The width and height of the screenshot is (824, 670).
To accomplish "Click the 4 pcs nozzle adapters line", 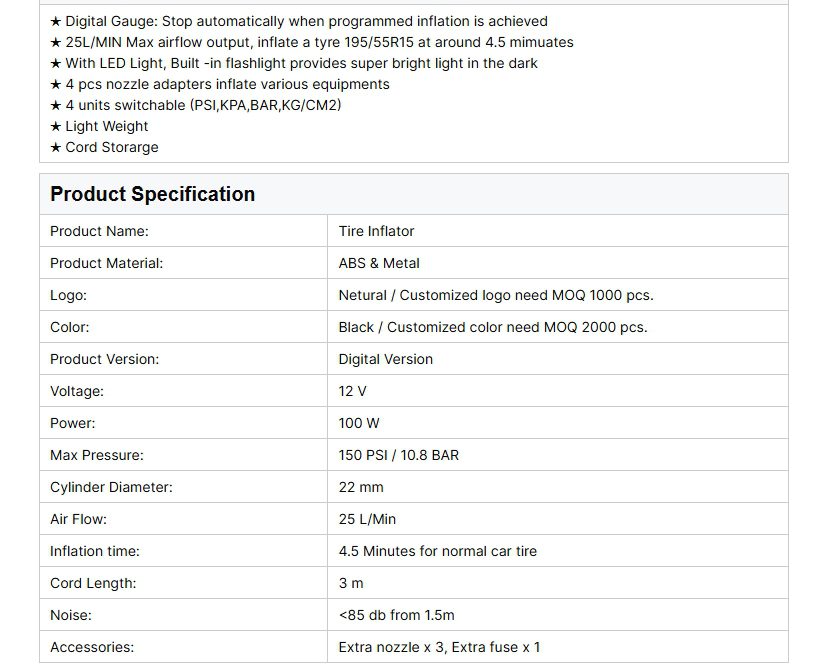I will click(219, 84).
